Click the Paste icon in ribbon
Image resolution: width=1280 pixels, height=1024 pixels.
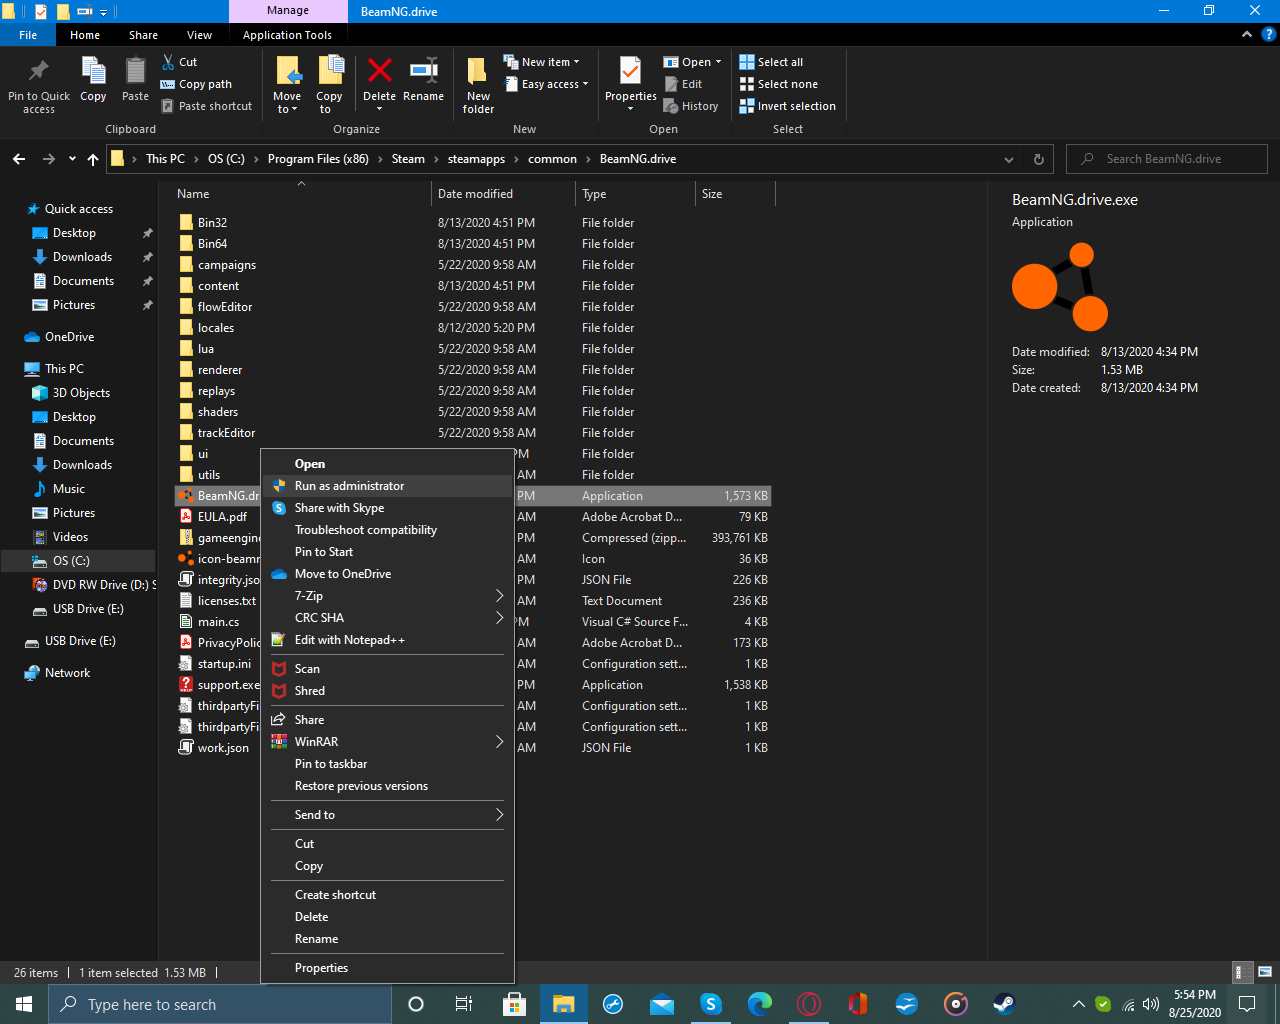click(135, 71)
